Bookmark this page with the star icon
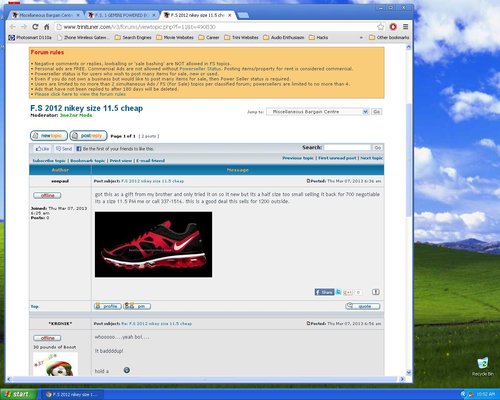 [x=380, y=27]
